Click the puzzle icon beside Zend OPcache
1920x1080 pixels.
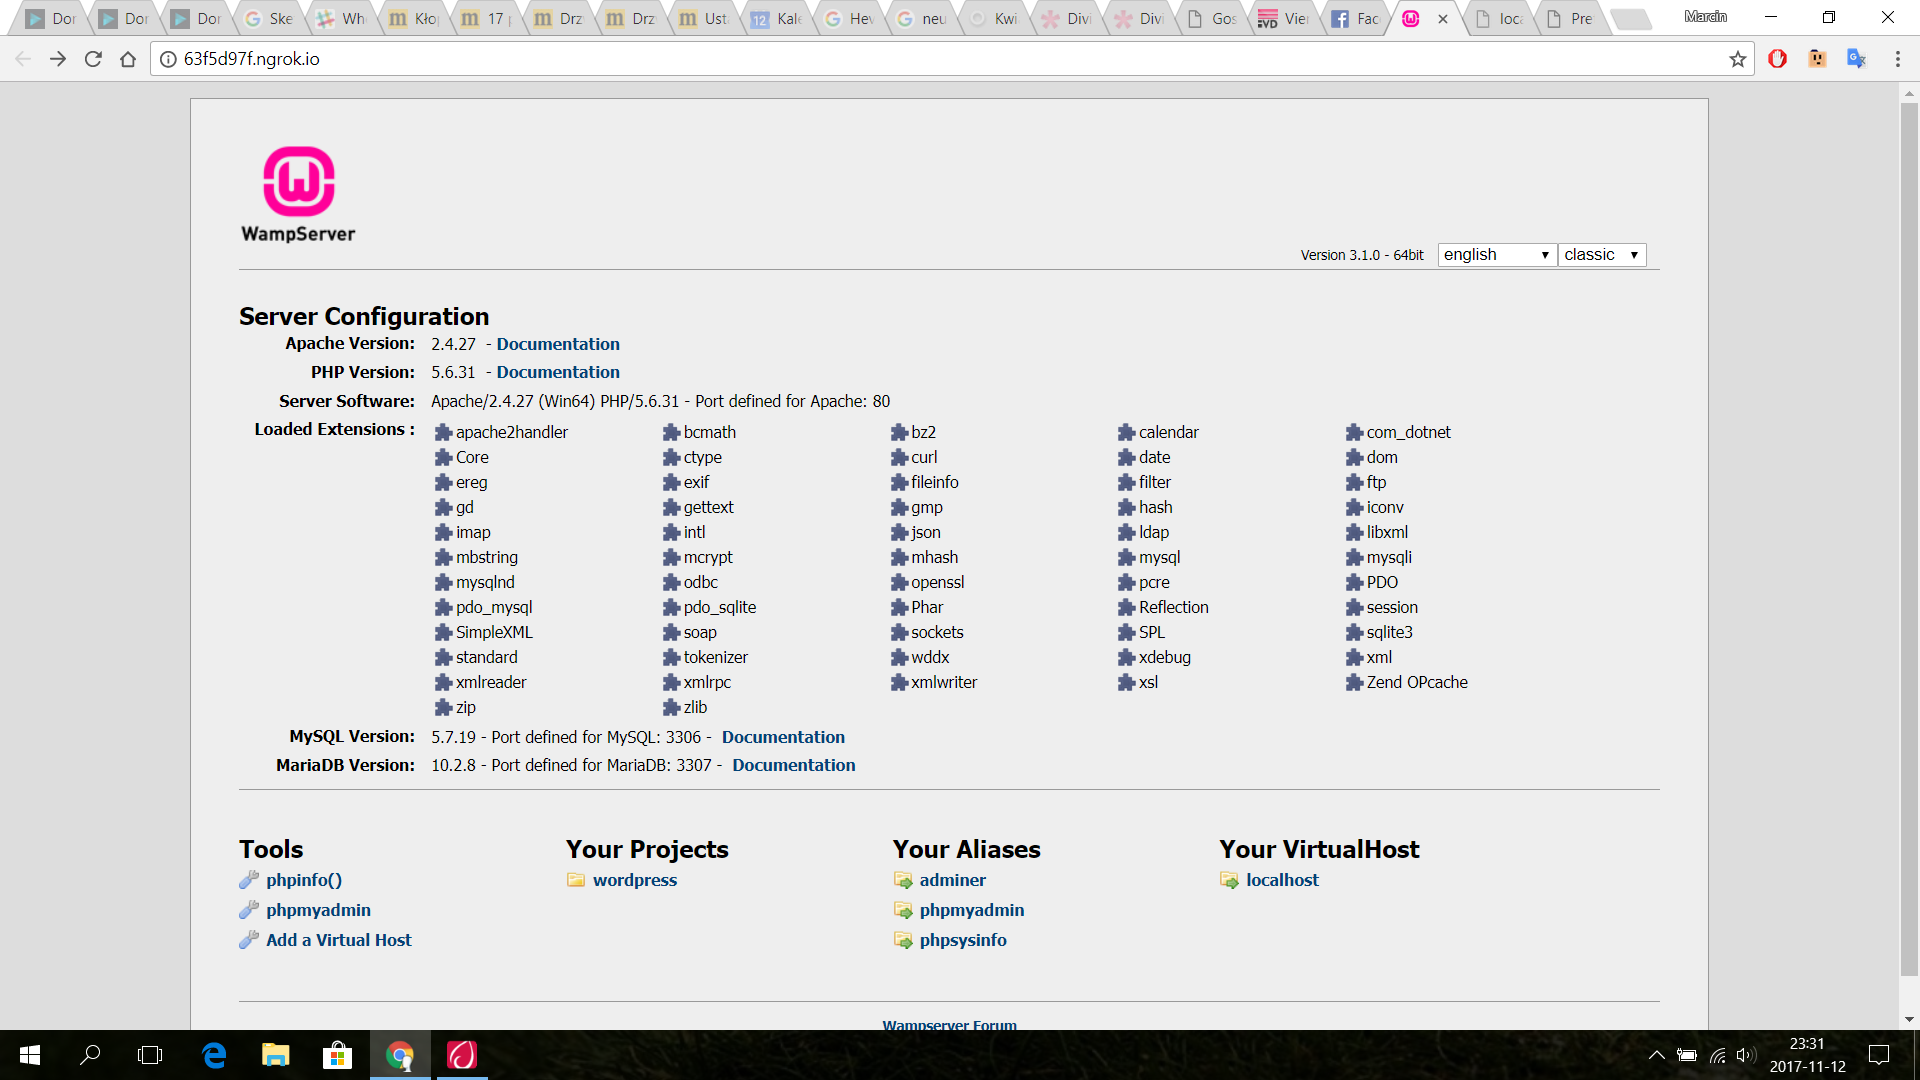[x=1354, y=682]
